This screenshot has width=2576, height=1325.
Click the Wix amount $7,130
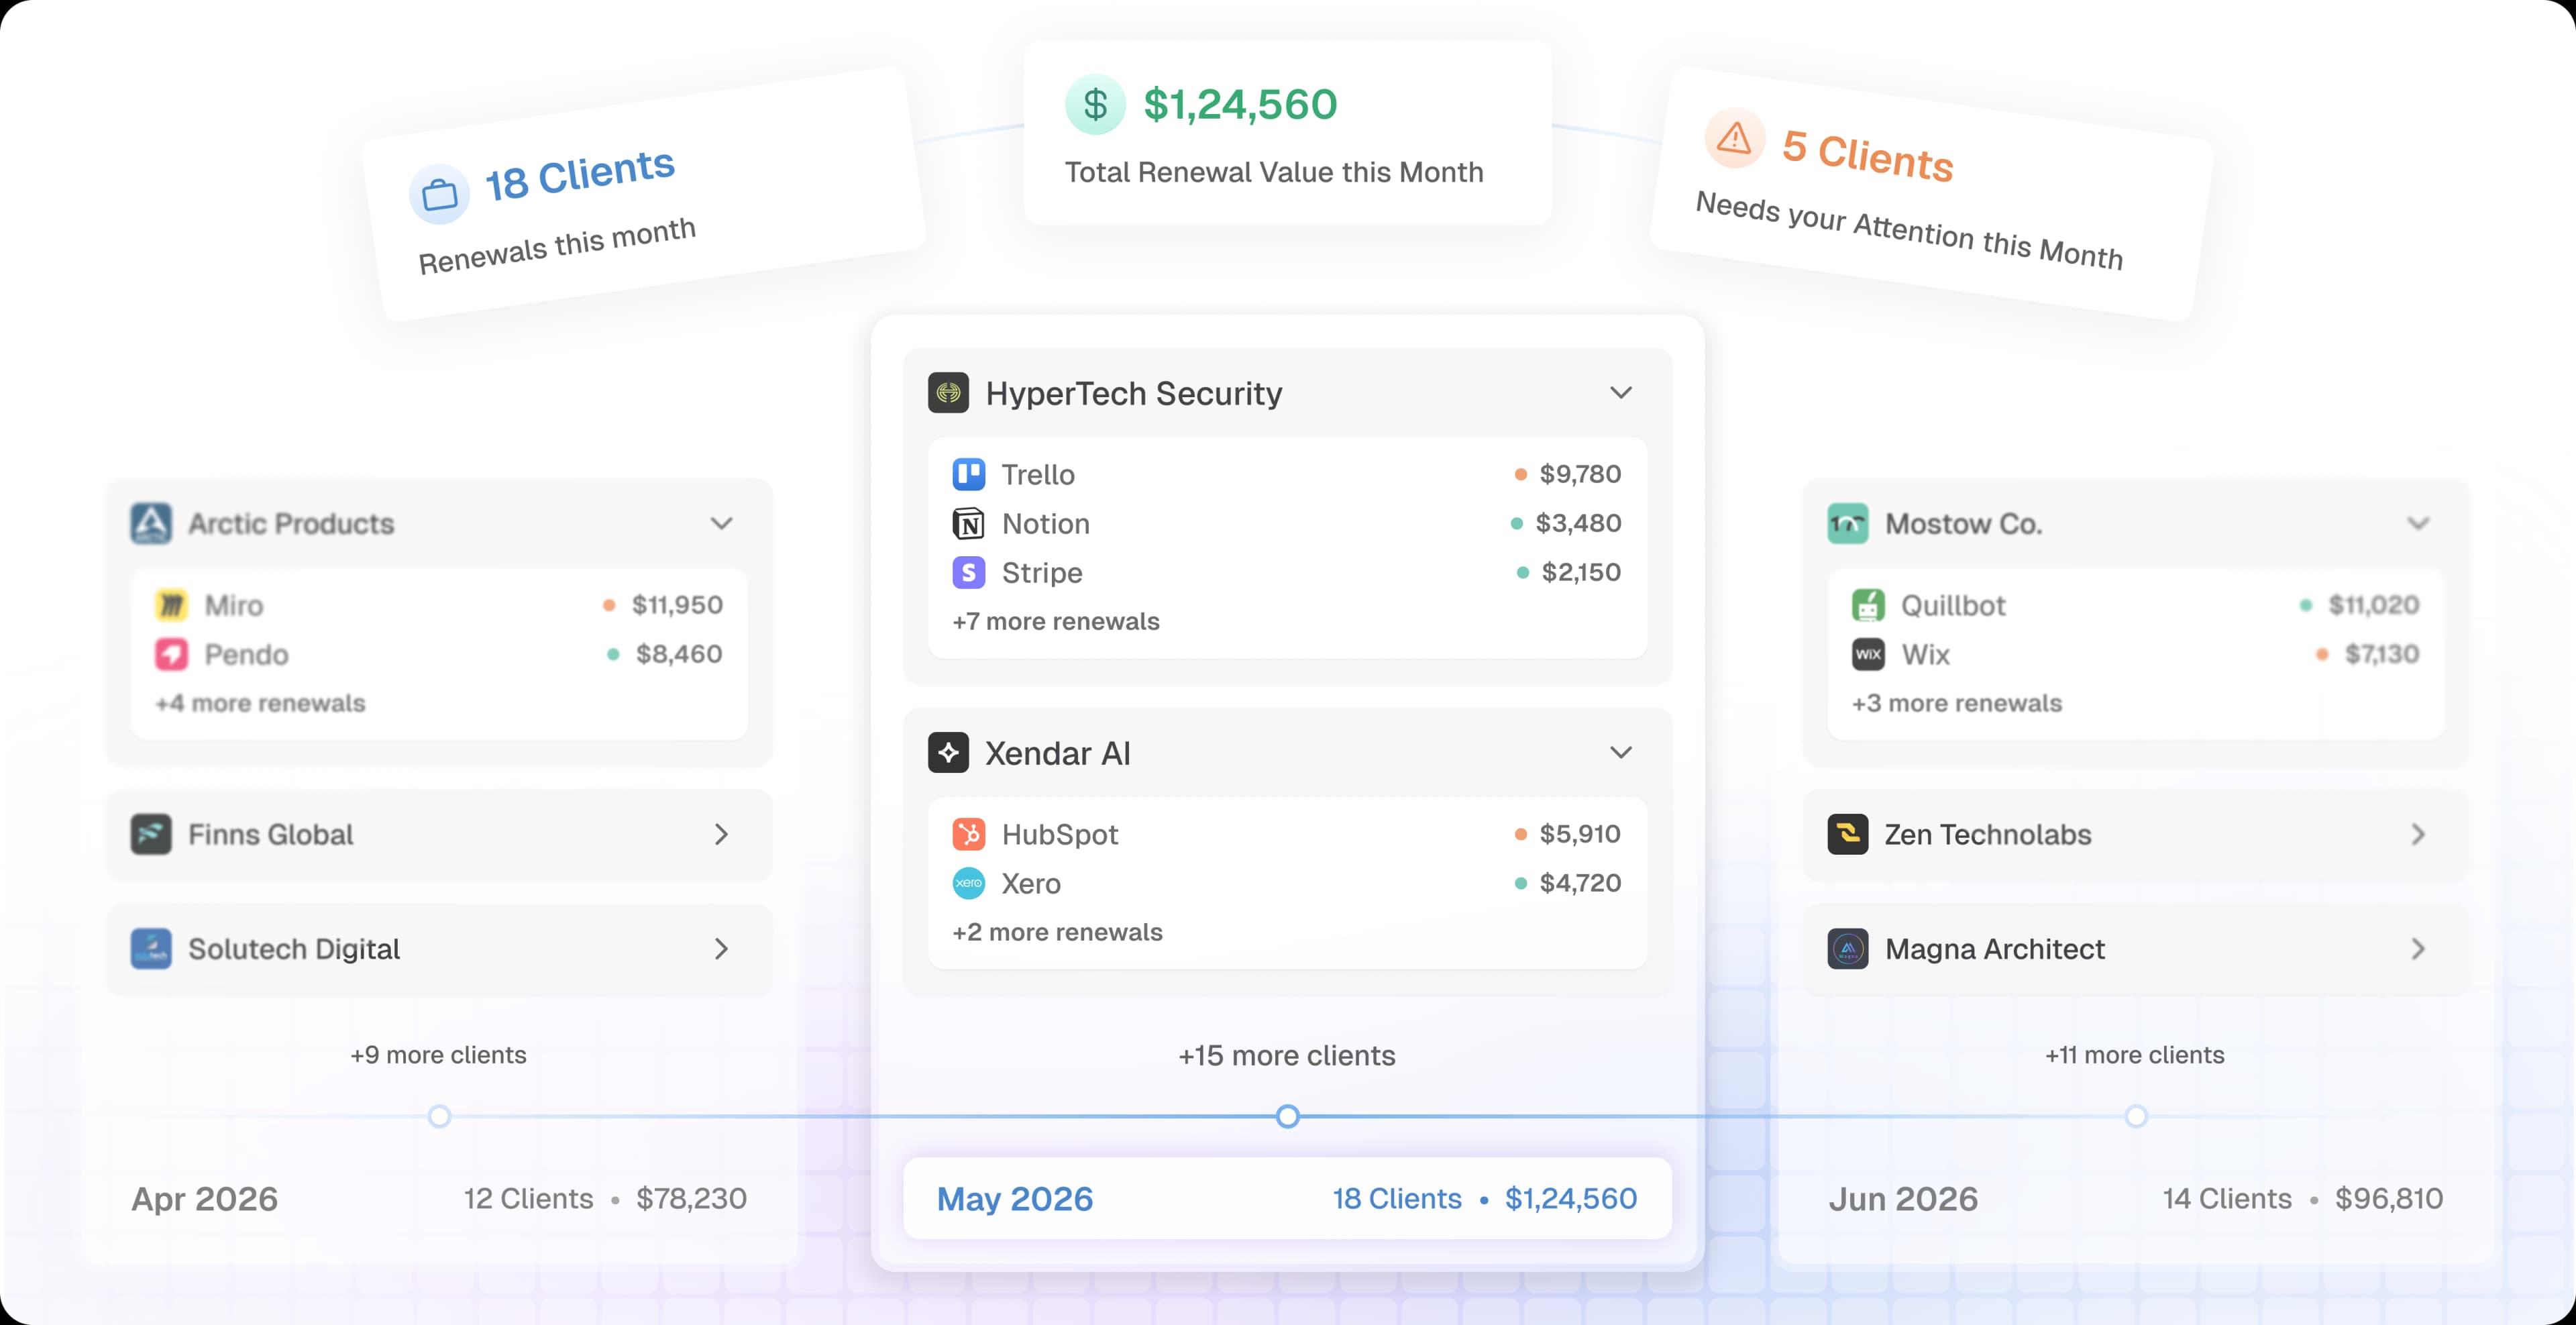click(2382, 654)
